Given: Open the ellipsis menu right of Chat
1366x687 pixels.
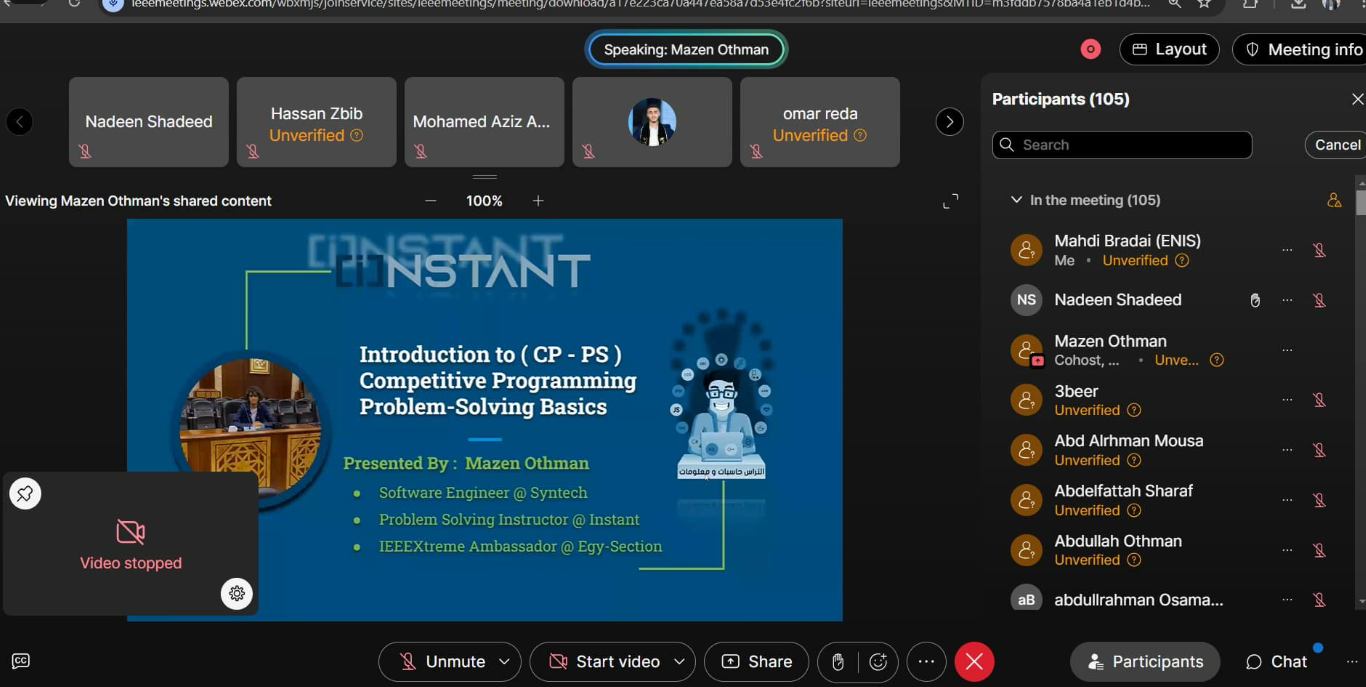Looking at the screenshot, I should tap(1352, 662).
